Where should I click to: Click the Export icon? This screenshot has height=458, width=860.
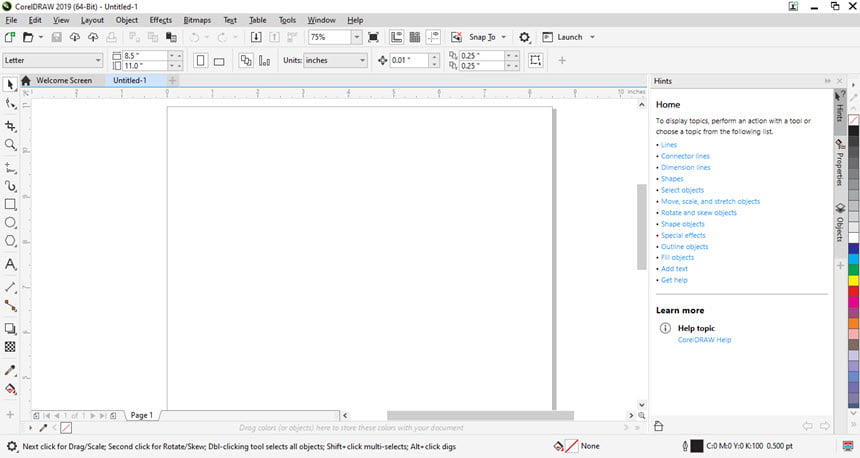pyautogui.click(x=274, y=37)
